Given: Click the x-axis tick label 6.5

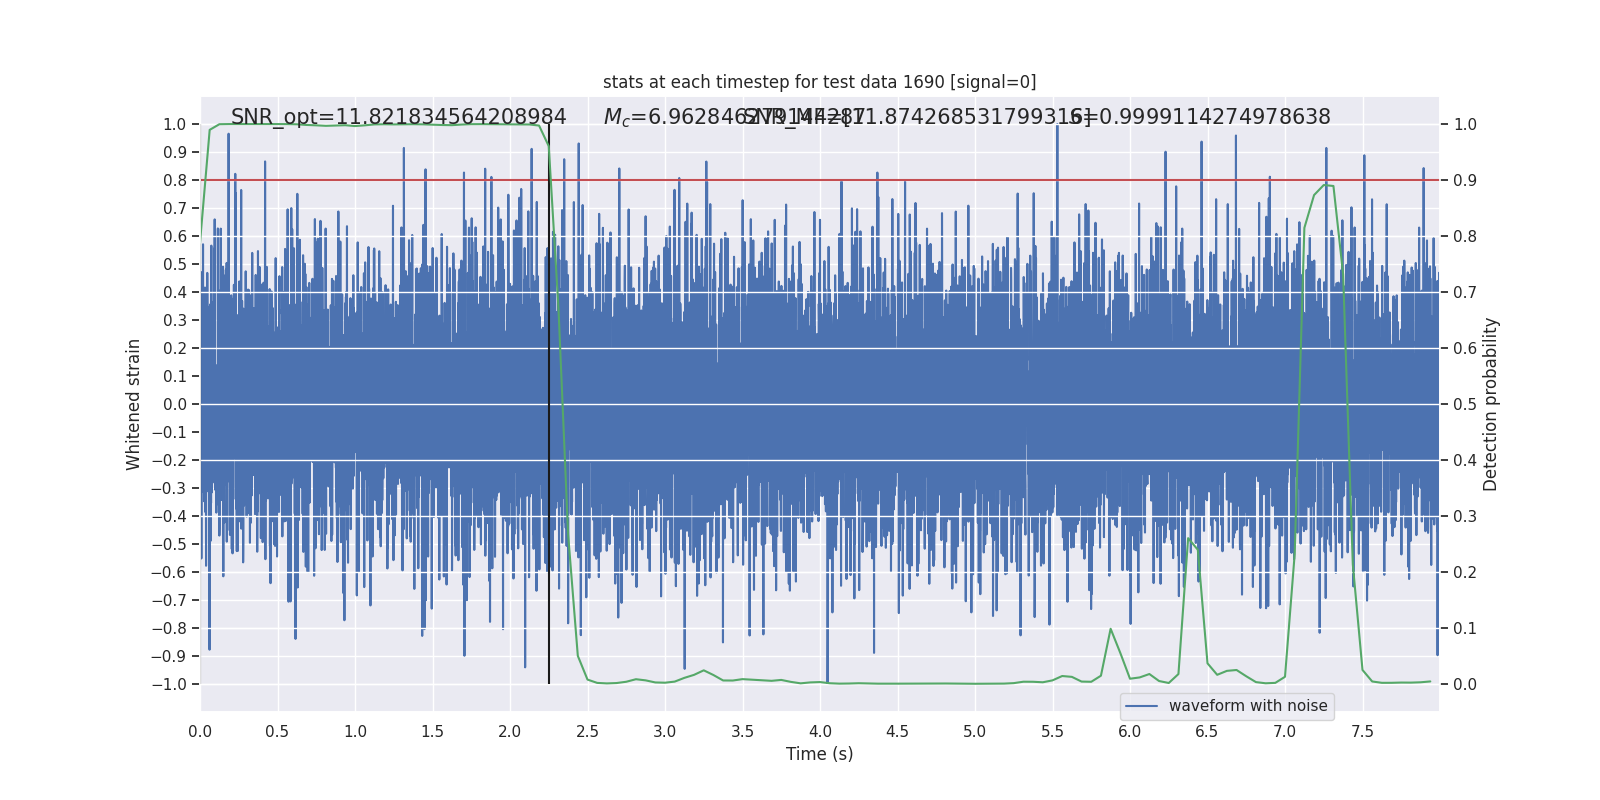Looking at the screenshot, I should [x=1207, y=731].
